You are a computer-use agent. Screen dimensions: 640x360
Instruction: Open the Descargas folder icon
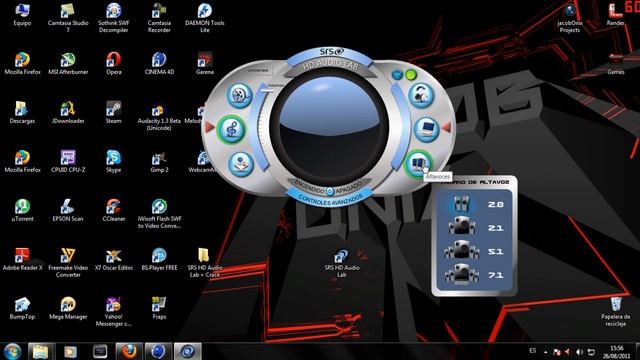[22, 113]
